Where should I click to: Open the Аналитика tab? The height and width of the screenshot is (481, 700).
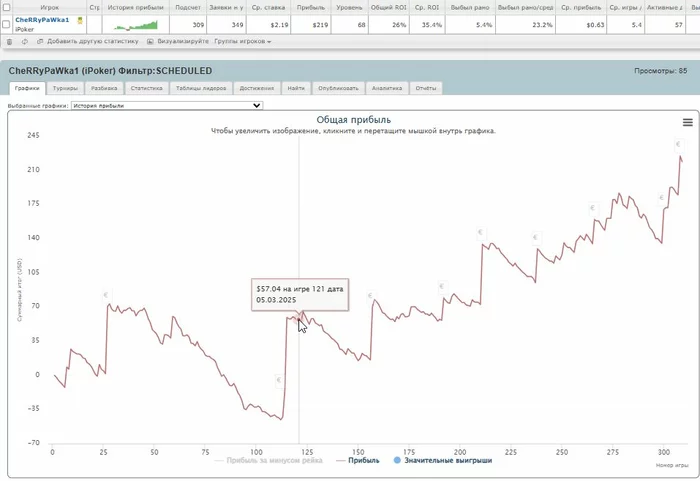point(387,88)
